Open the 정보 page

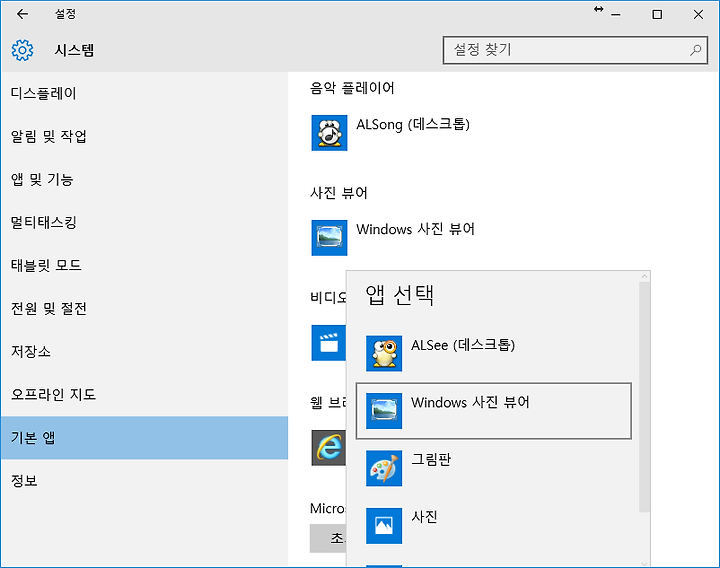pyautogui.click(x=145, y=481)
